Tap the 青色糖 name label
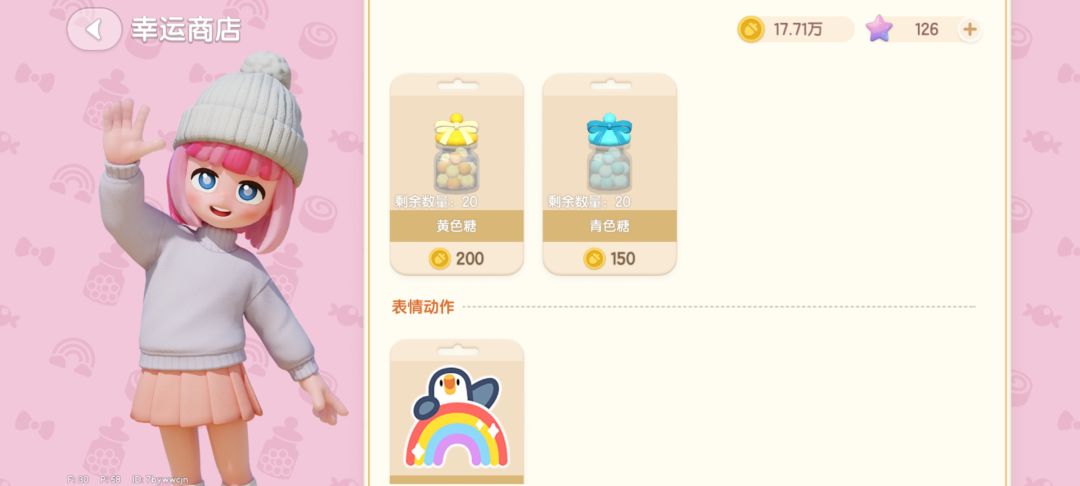 point(610,226)
